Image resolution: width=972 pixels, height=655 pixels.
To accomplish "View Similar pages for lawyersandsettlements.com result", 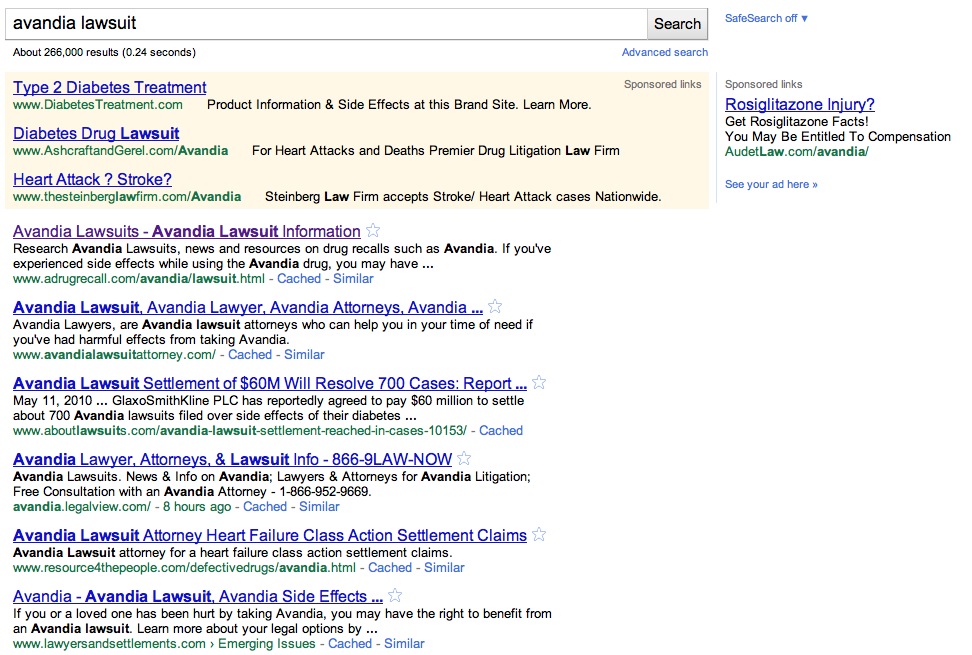I will [x=404, y=644].
